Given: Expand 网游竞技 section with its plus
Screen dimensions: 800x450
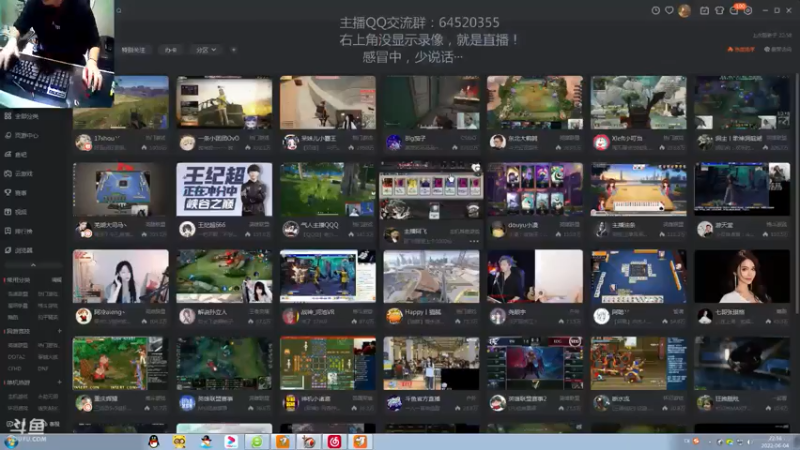Looking at the screenshot, I should click(60, 331).
